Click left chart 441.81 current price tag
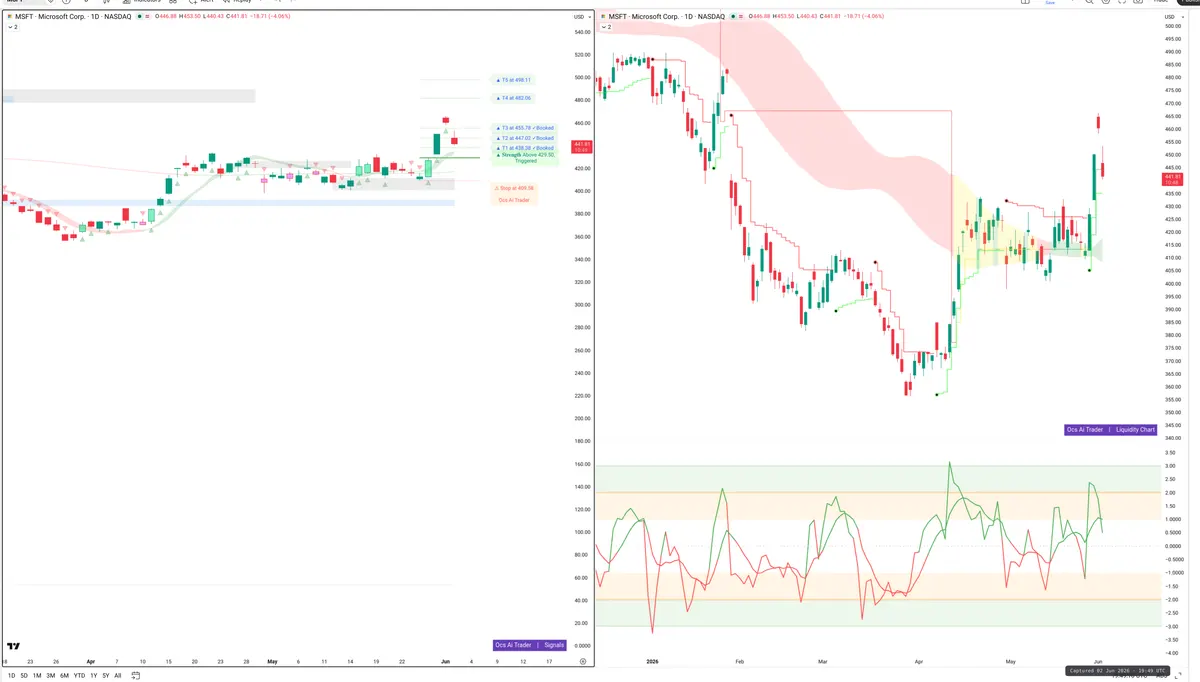Screen dimensions: 1200x682 (x=580, y=146)
